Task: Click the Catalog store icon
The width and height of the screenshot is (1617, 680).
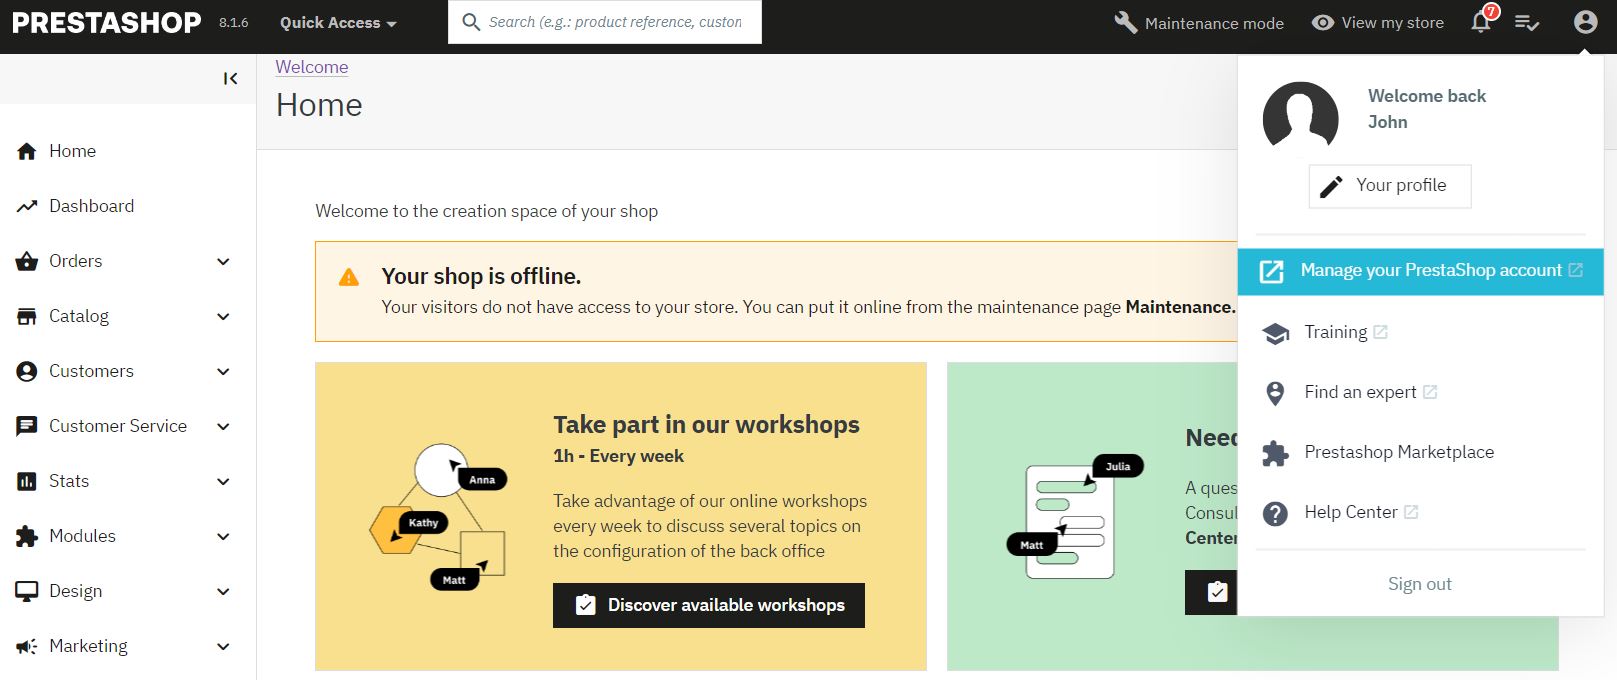Action: click(x=27, y=316)
